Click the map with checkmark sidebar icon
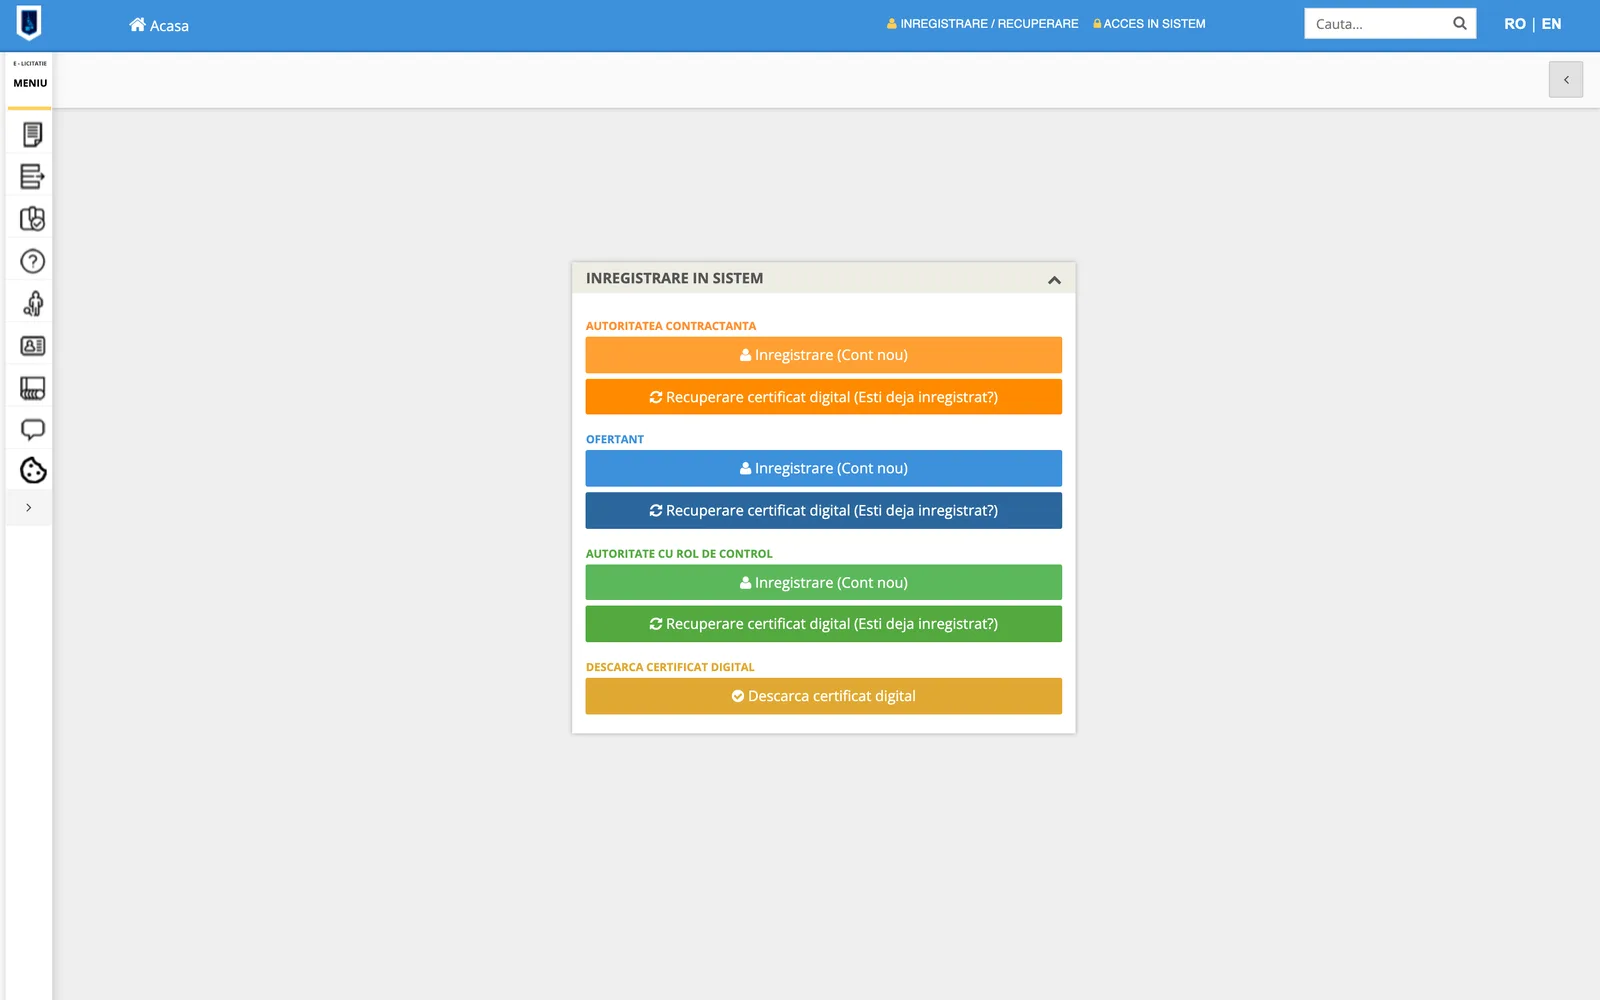This screenshot has width=1600, height=1000. (x=32, y=218)
